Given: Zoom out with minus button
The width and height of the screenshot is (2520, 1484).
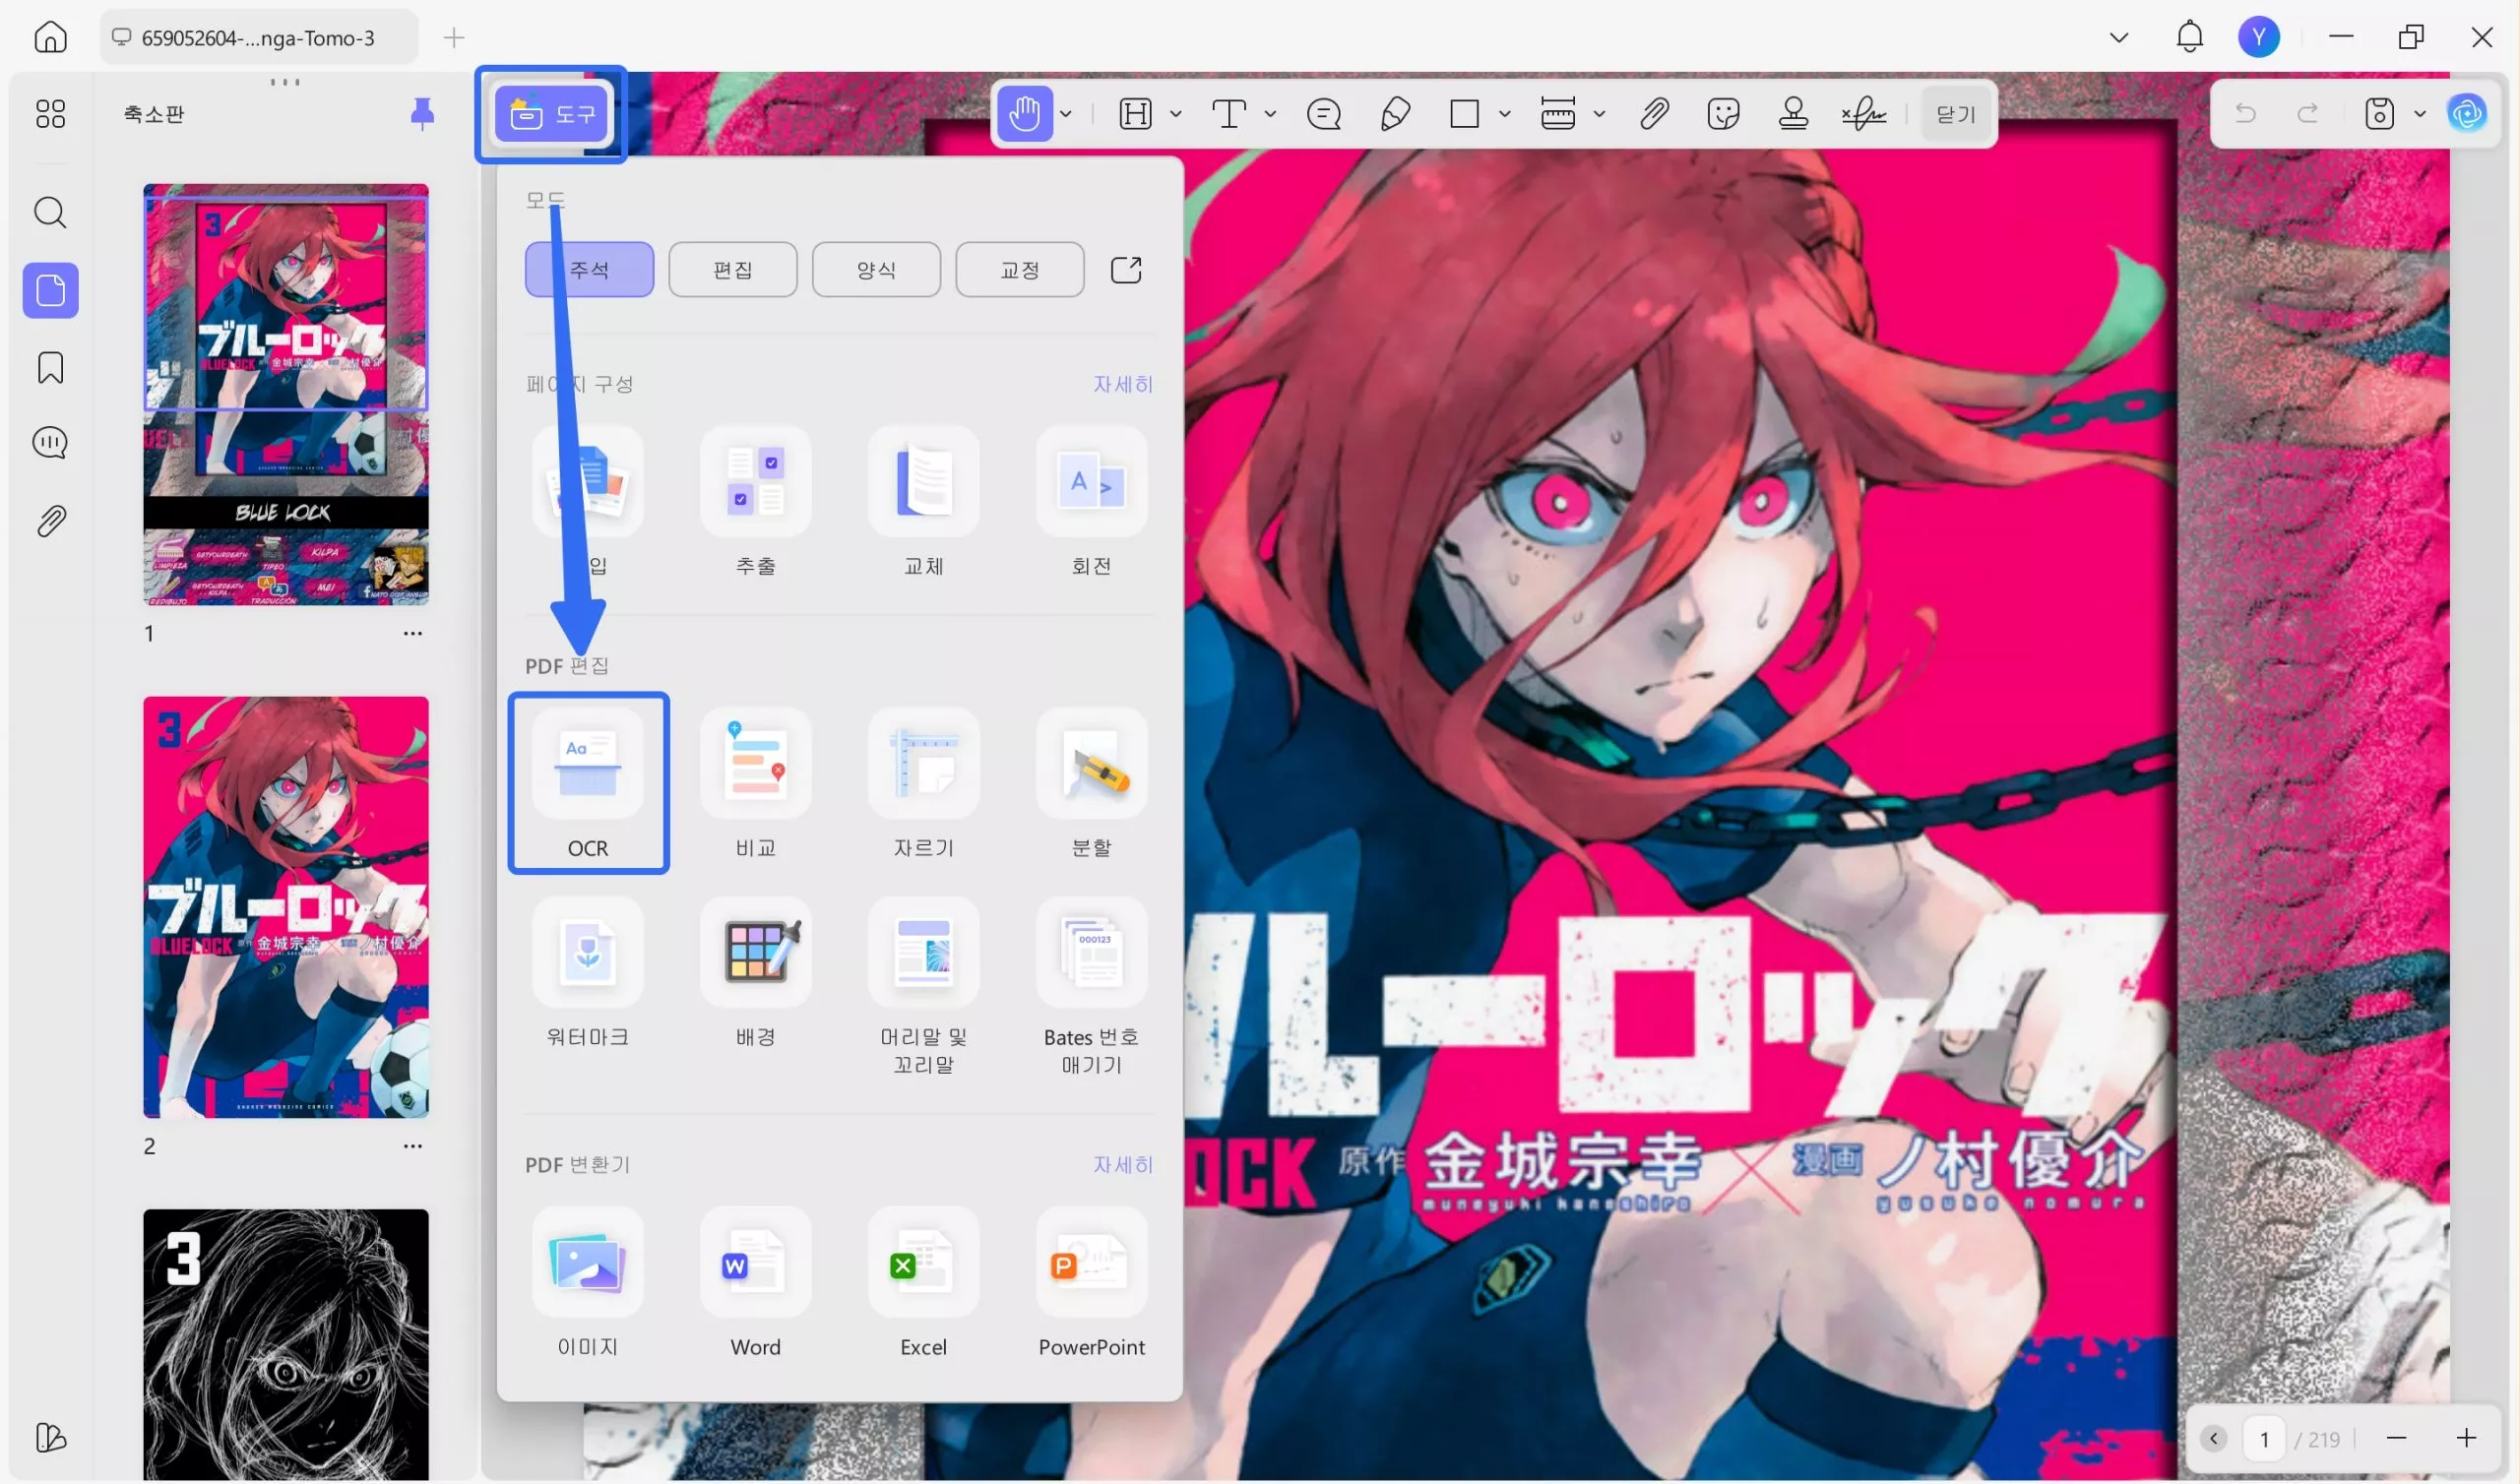Looking at the screenshot, I should coord(2395,1439).
